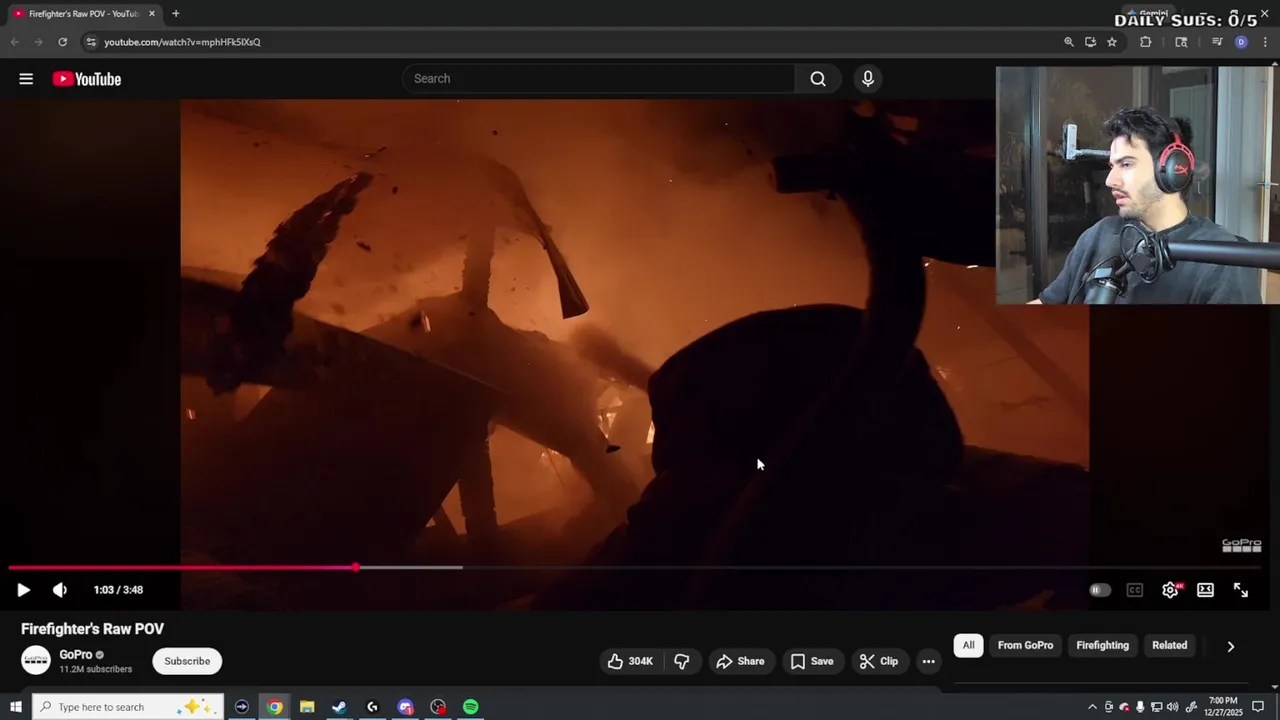Open File Explorer from taskbar
Image resolution: width=1280 pixels, height=720 pixels.
307,707
